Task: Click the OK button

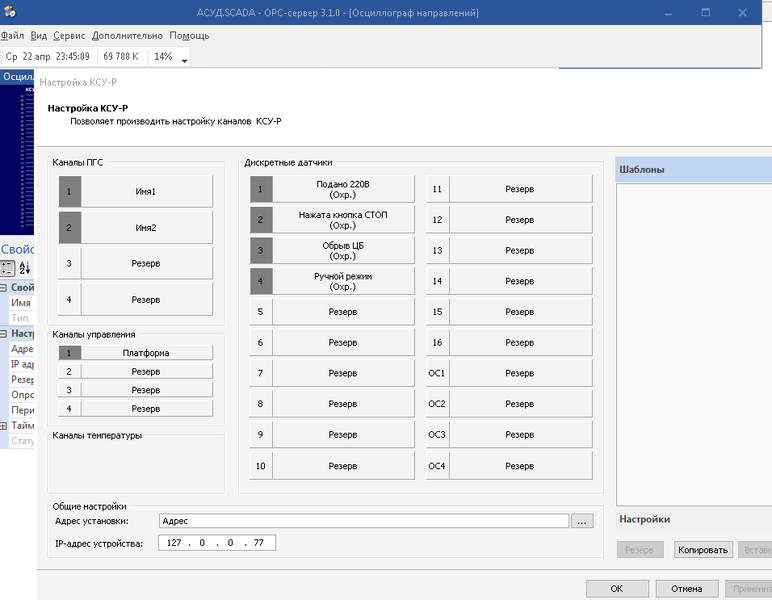Action: point(617,589)
